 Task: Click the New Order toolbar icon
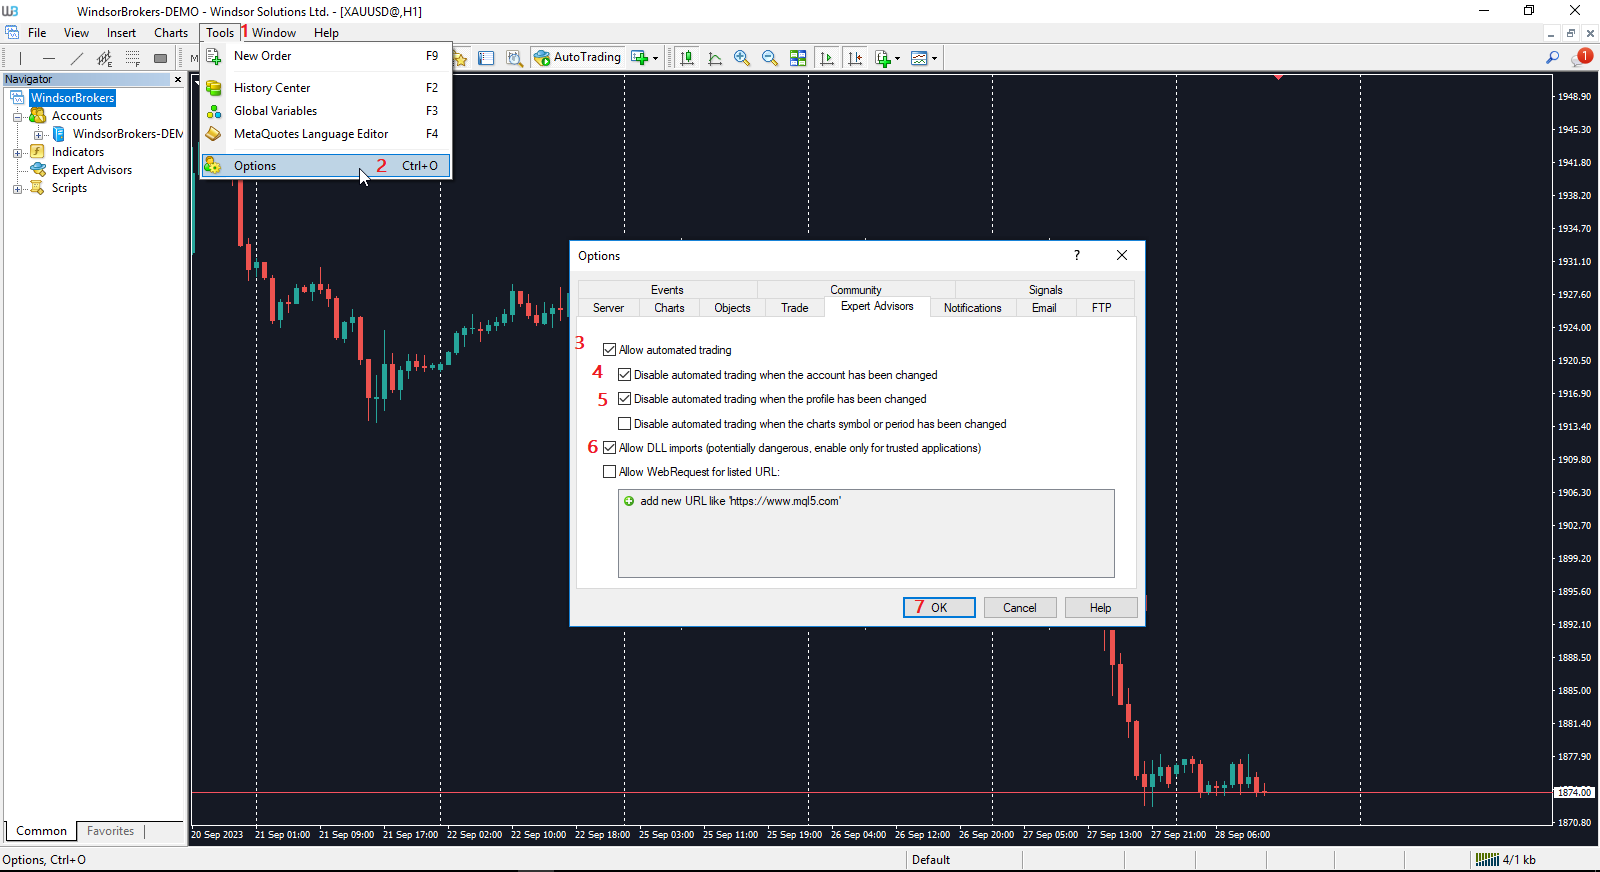tap(640, 58)
